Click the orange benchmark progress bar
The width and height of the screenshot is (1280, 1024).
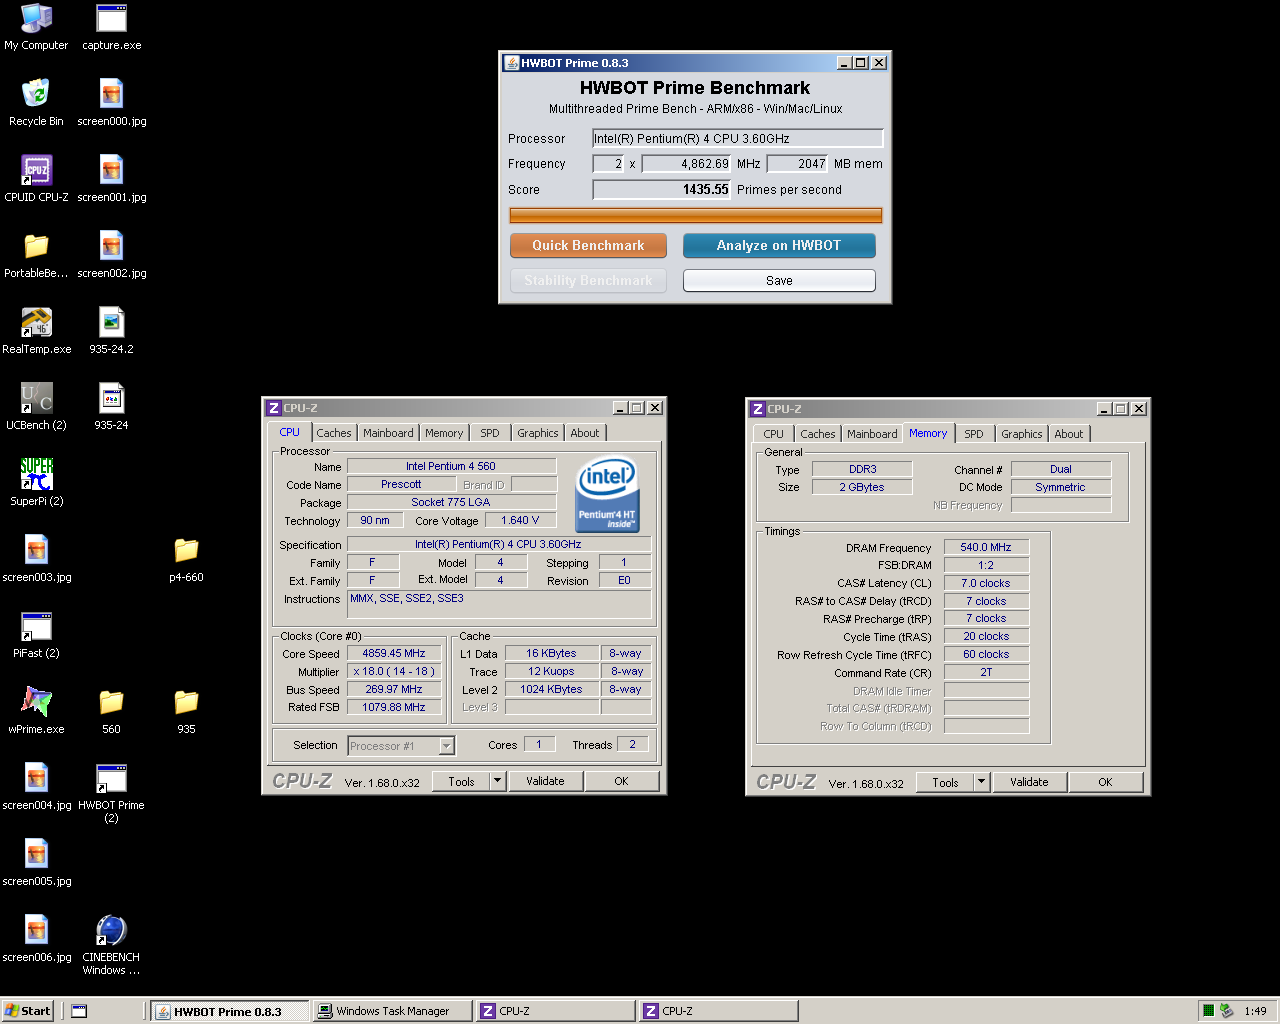coord(696,215)
